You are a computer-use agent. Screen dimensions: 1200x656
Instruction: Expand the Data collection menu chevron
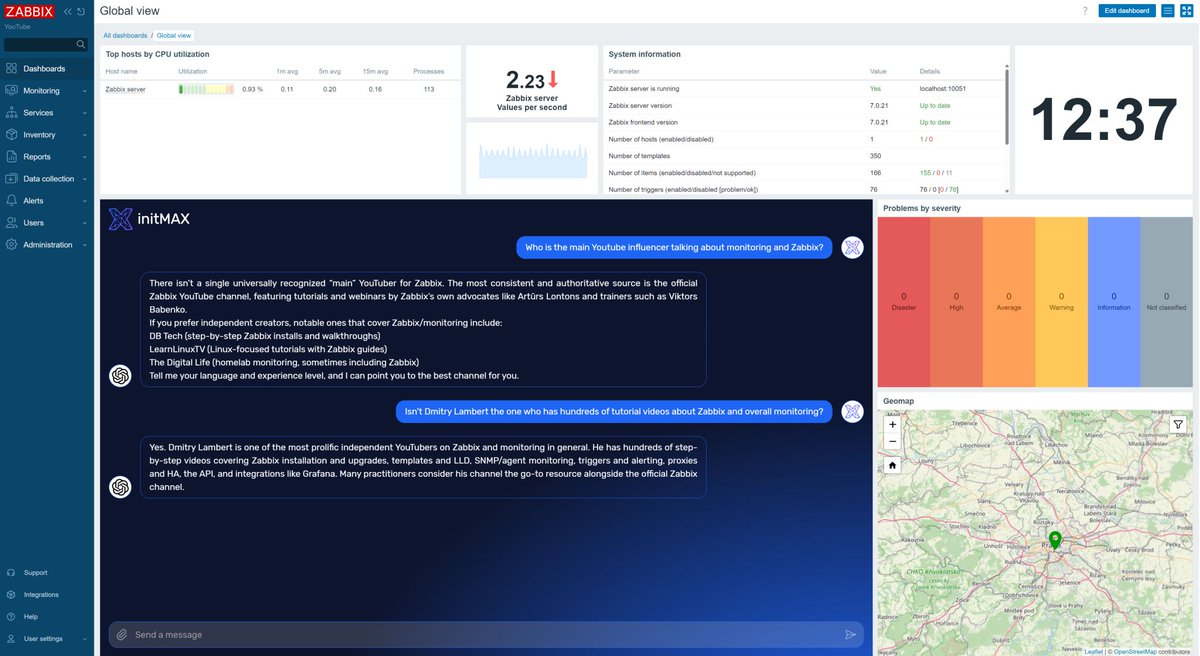click(85, 179)
